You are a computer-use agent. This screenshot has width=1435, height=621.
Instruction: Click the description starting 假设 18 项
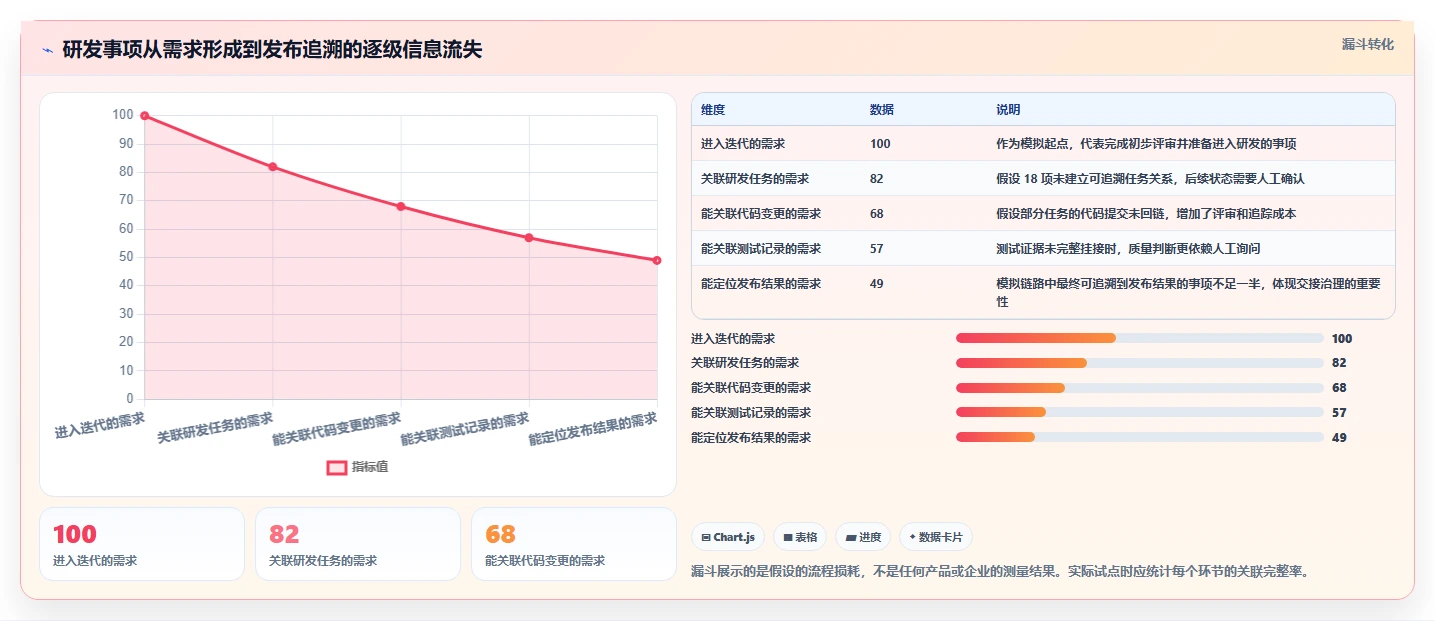[1150, 179]
